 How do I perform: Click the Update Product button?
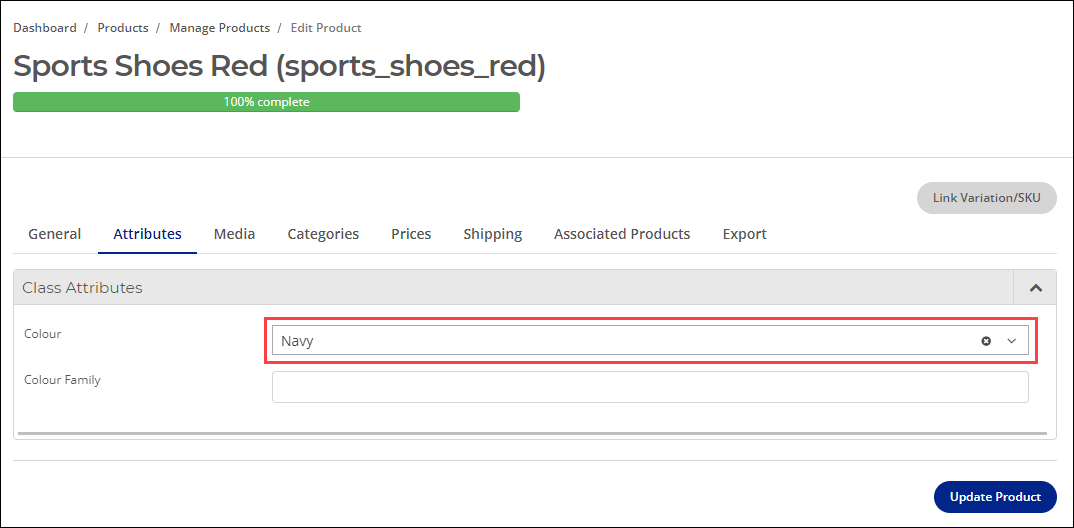click(995, 496)
